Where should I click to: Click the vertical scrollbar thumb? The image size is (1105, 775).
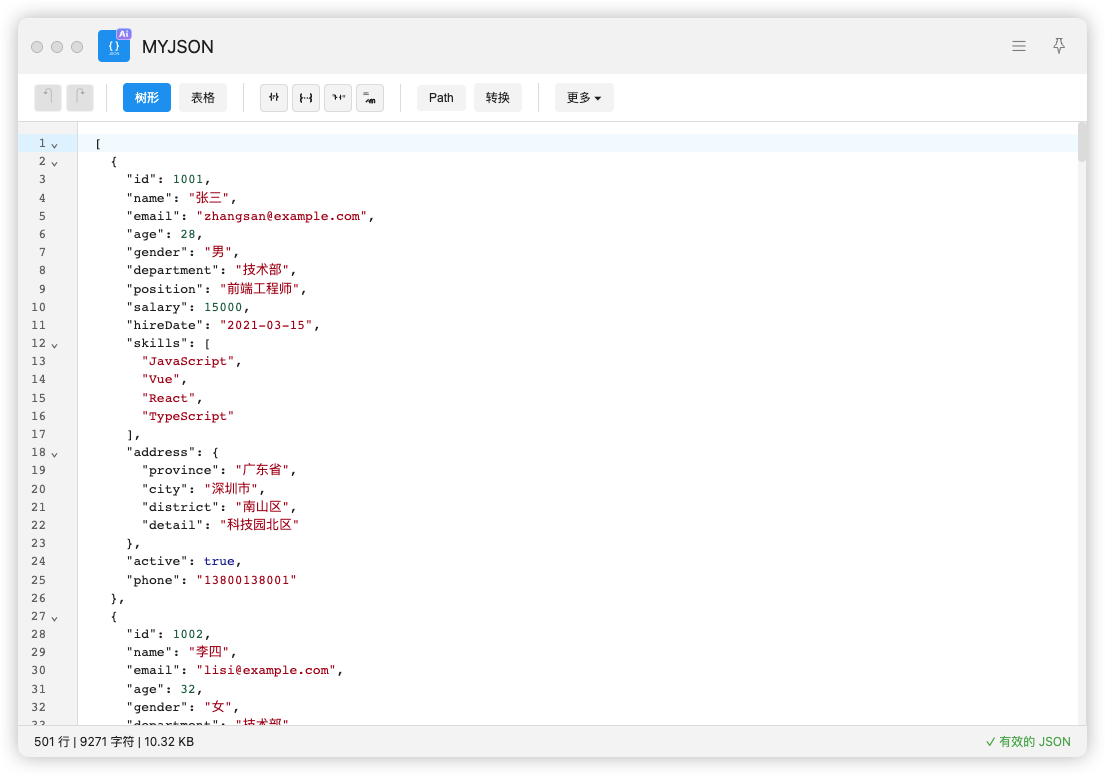[x=1081, y=142]
